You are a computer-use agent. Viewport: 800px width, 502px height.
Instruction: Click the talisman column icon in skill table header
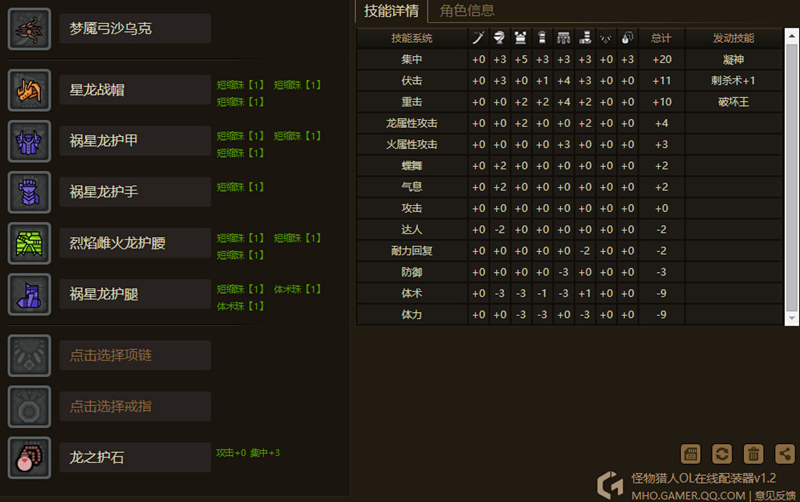[628, 38]
